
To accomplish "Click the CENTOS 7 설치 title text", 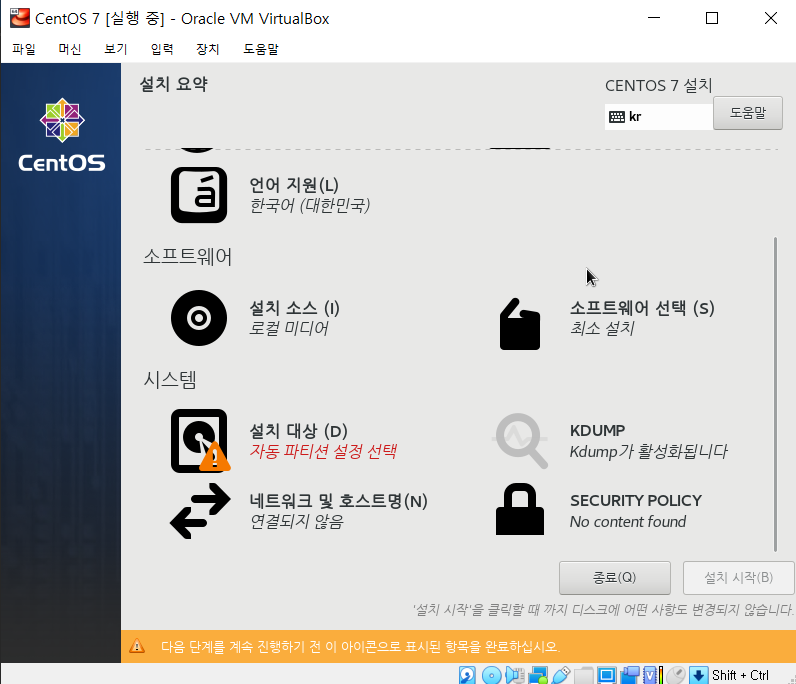I will pyautogui.click(x=658, y=85).
